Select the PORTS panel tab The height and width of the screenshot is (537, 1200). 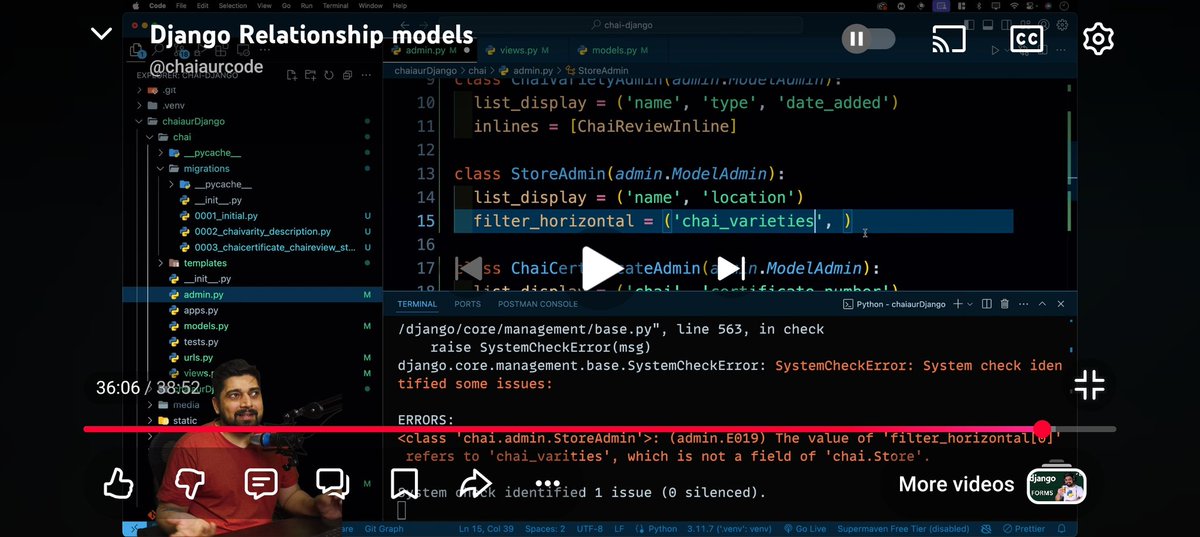tap(467, 304)
